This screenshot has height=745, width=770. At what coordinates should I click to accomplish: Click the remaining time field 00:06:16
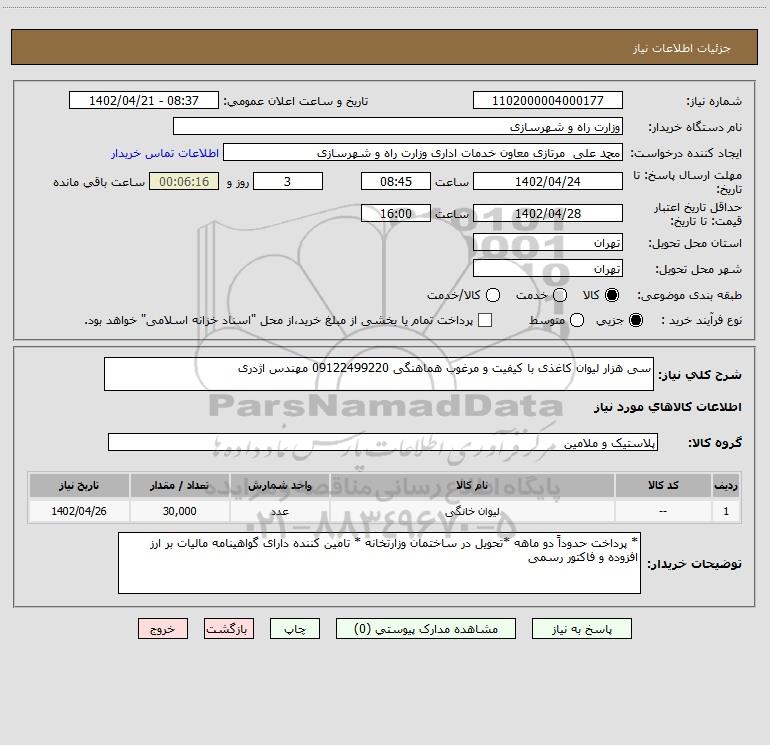pos(184,181)
